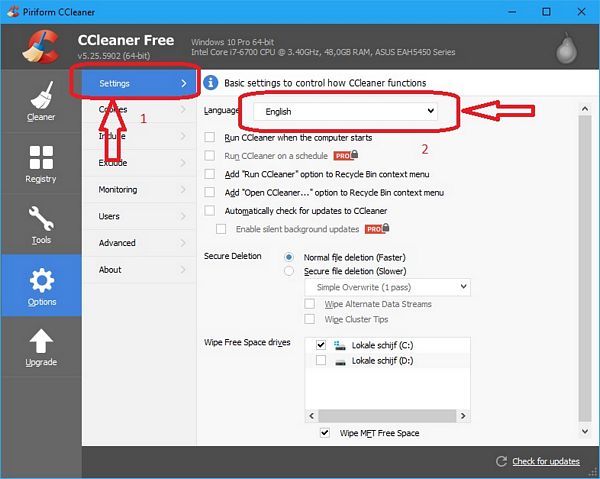Click chevron next to Users
This screenshot has height=479, width=600.
tap(183, 216)
